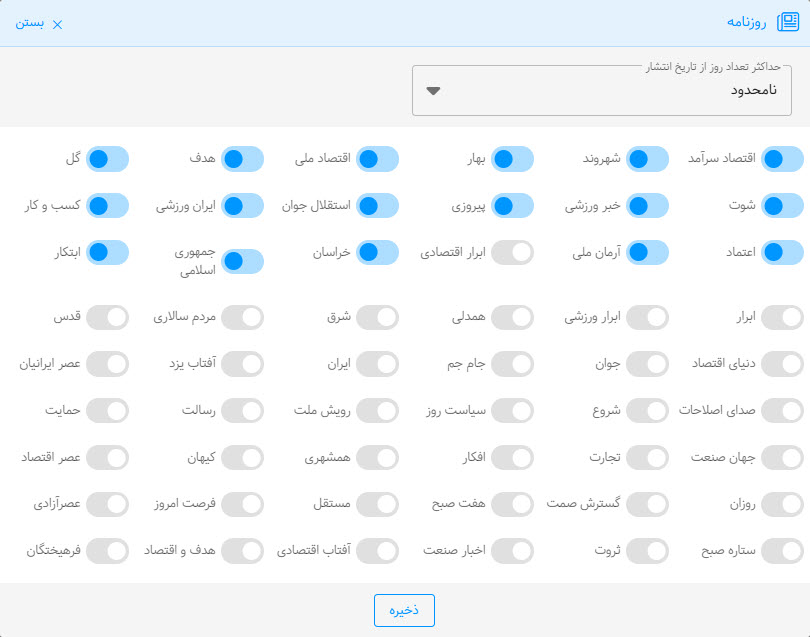Click the dropdown arrow in publication days field
Viewport: 810px width, 637px height.
pyautogui.click(x=433, y=91)
